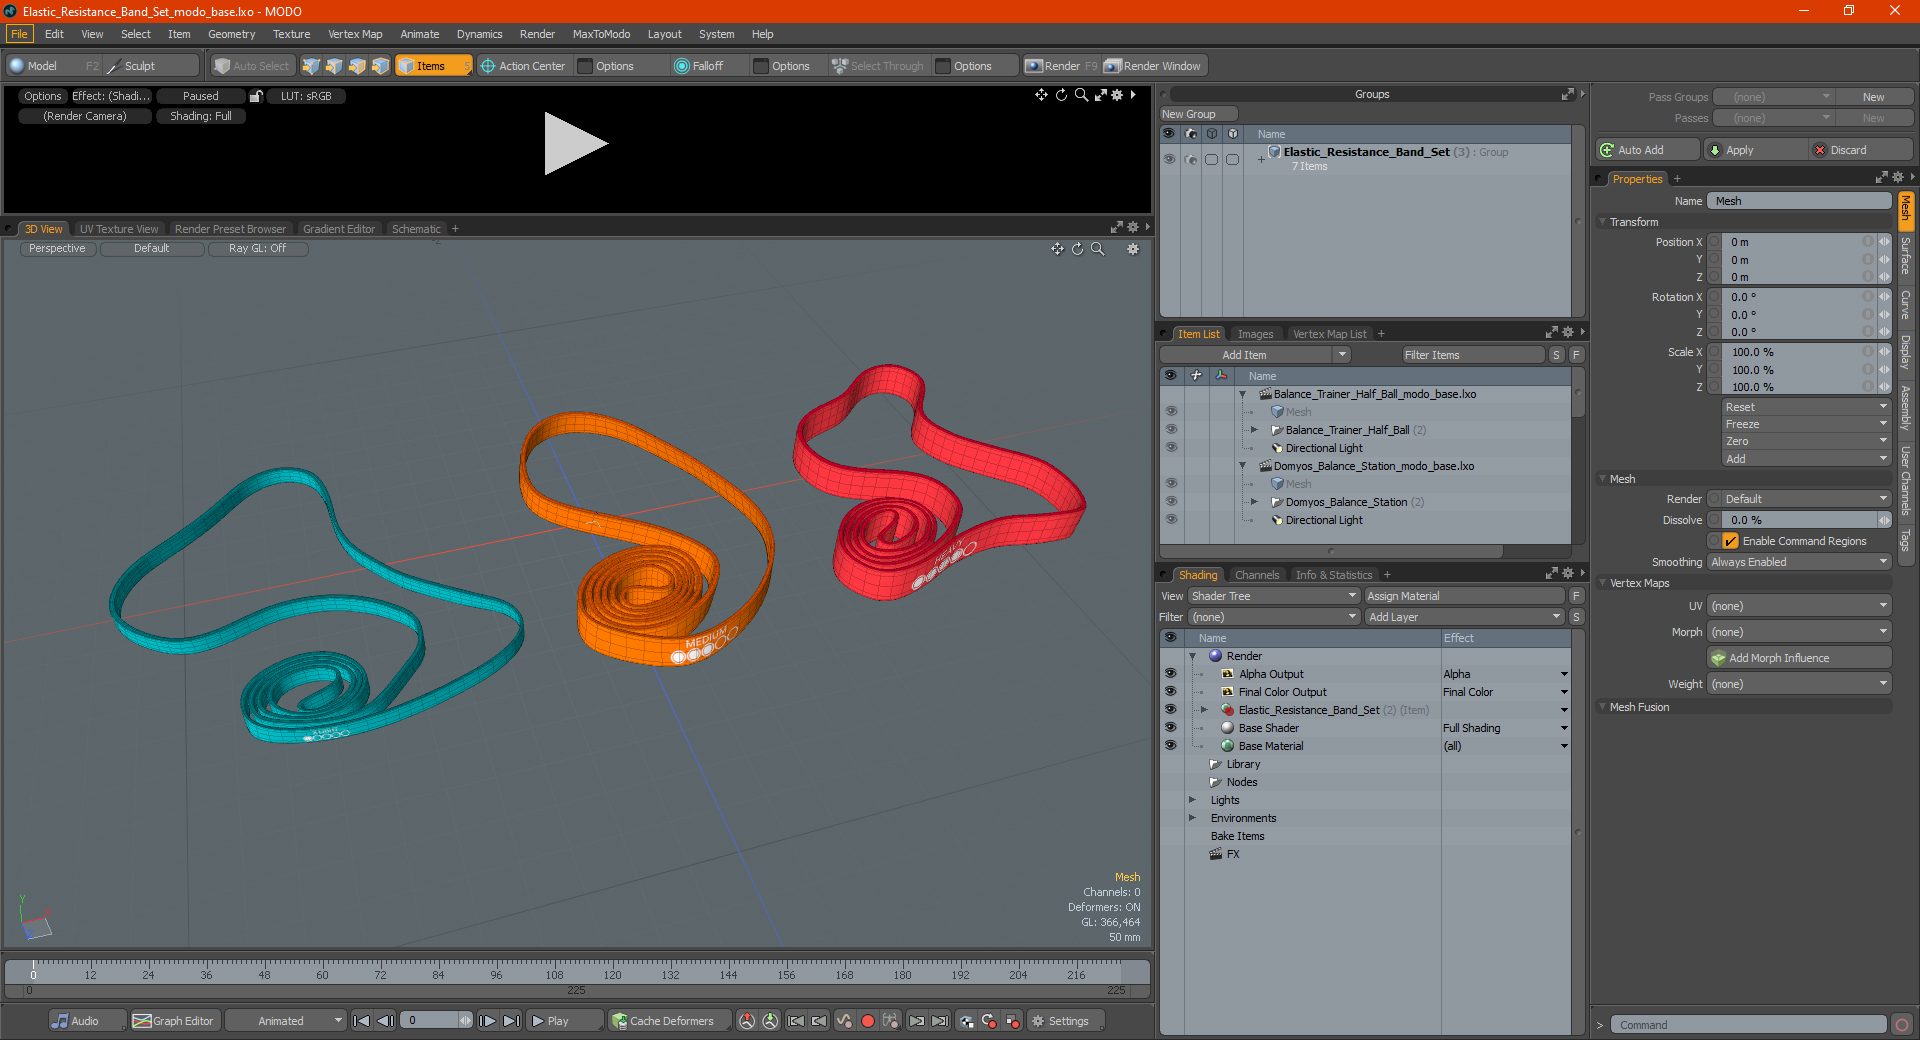Screen dimensions: 1920x1040
Task: Jump to the last frame
Action: click(511, 1021)
